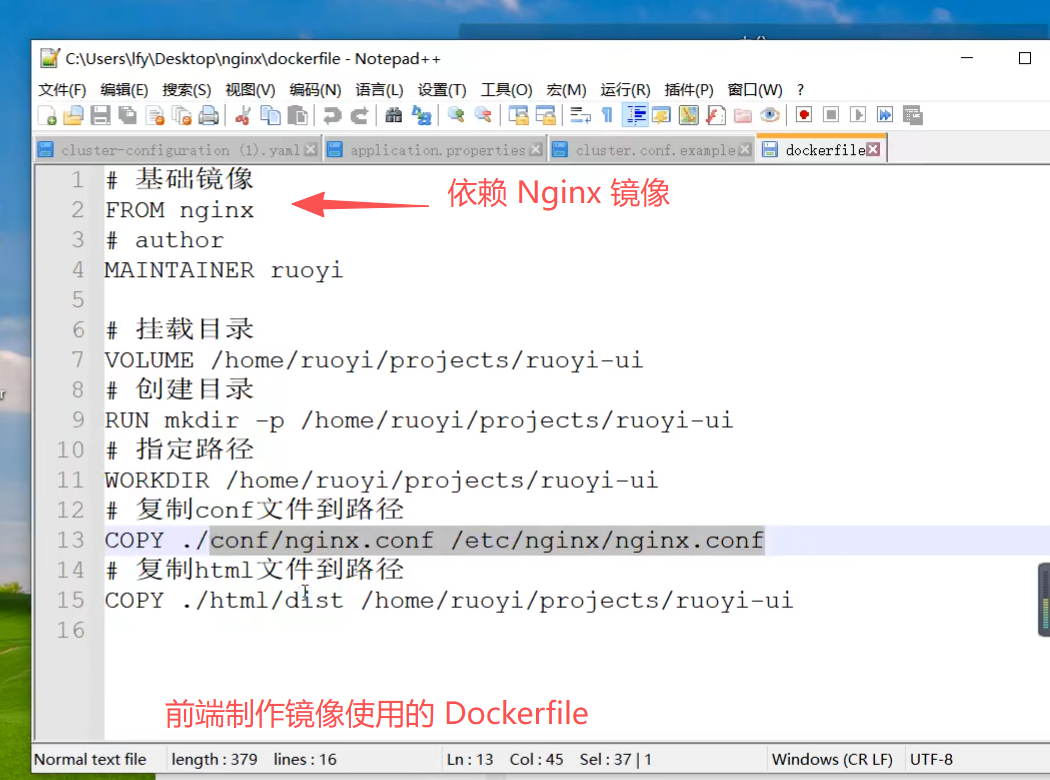1050x780 pixels.
Task: Run macro multiple times icon
Action: 885,115
